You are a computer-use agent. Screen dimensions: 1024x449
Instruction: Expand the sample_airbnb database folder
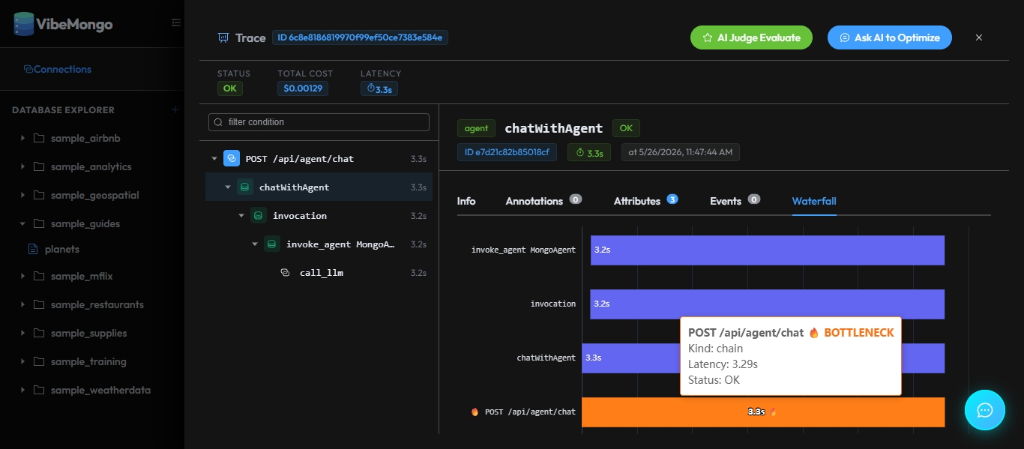(23, 138)
